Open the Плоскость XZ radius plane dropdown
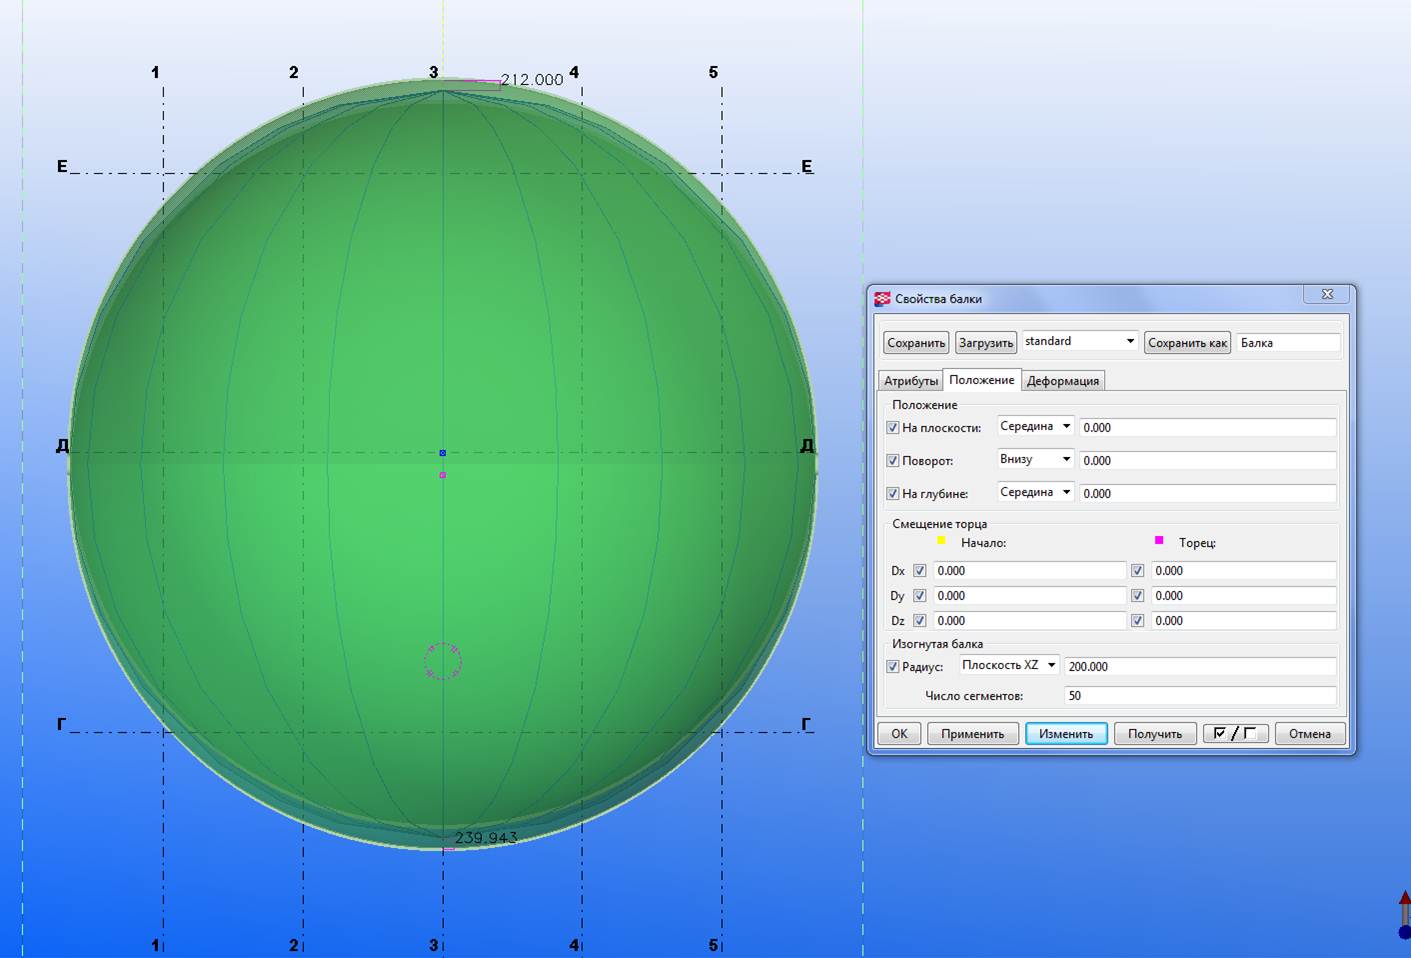Viewport: 1411px width, 958px height. 1009,666
